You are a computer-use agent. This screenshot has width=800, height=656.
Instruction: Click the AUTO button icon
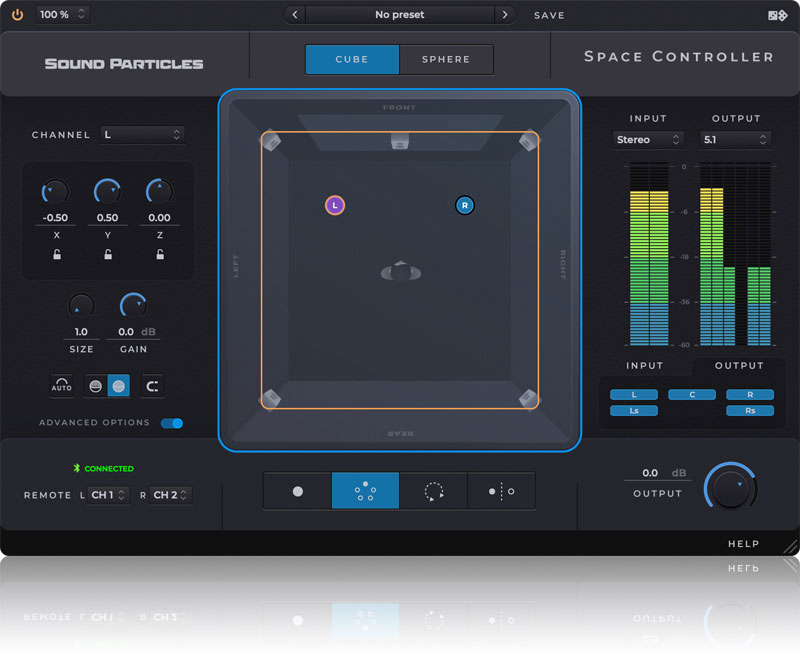(62, 386)
